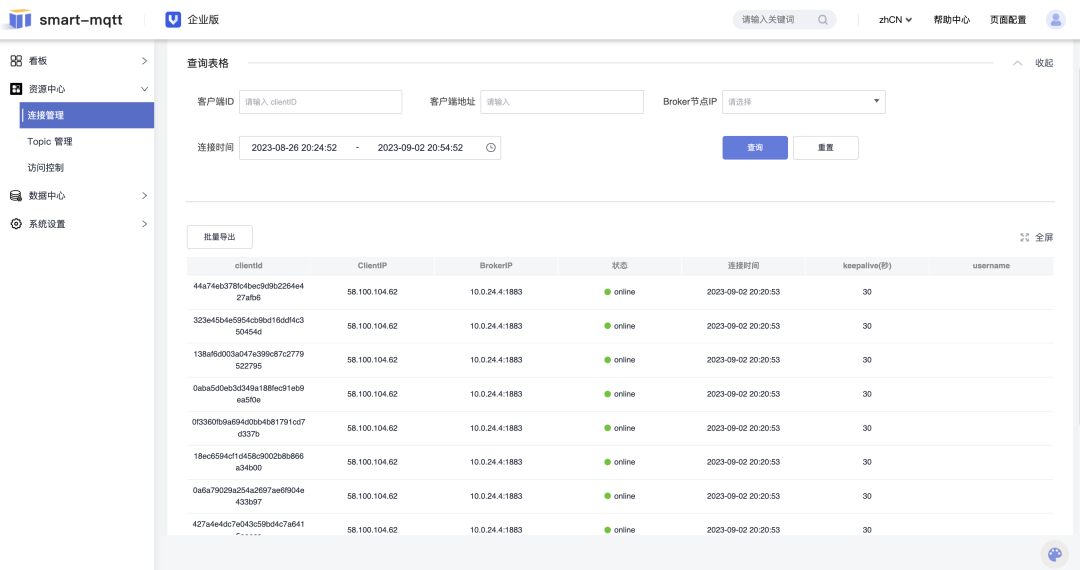Collapse the query form with 收起
Viewport: 1080px width, 570px height.
coord(1043,63)
